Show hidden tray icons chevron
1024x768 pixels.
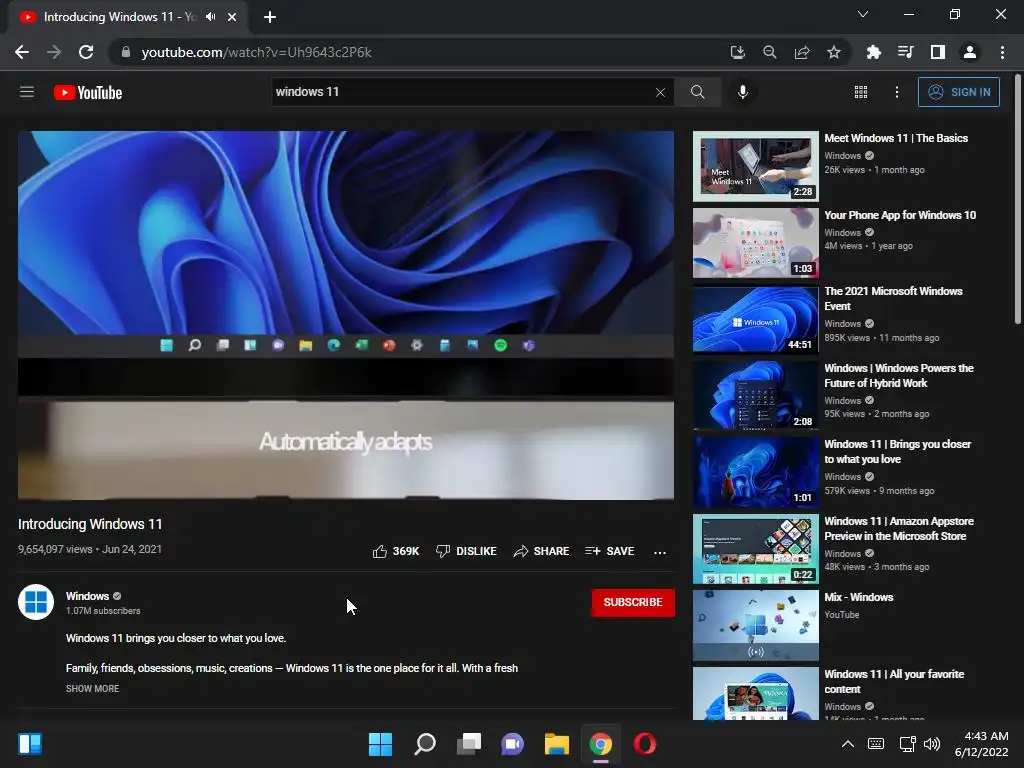(847, 744)
